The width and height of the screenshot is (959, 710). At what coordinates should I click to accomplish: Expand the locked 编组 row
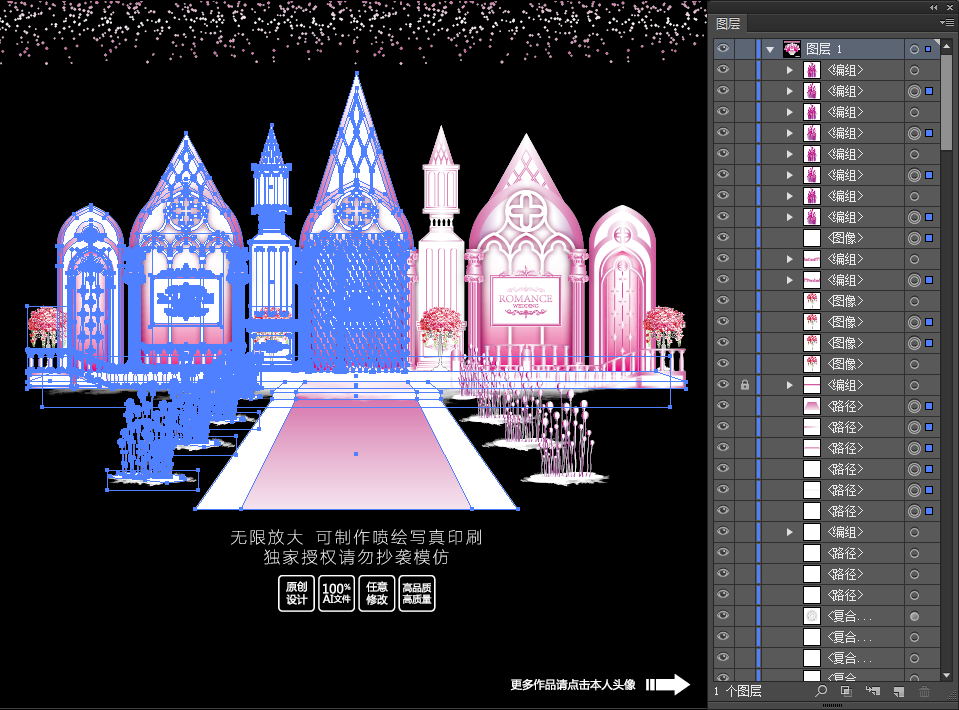click(790, 385)
